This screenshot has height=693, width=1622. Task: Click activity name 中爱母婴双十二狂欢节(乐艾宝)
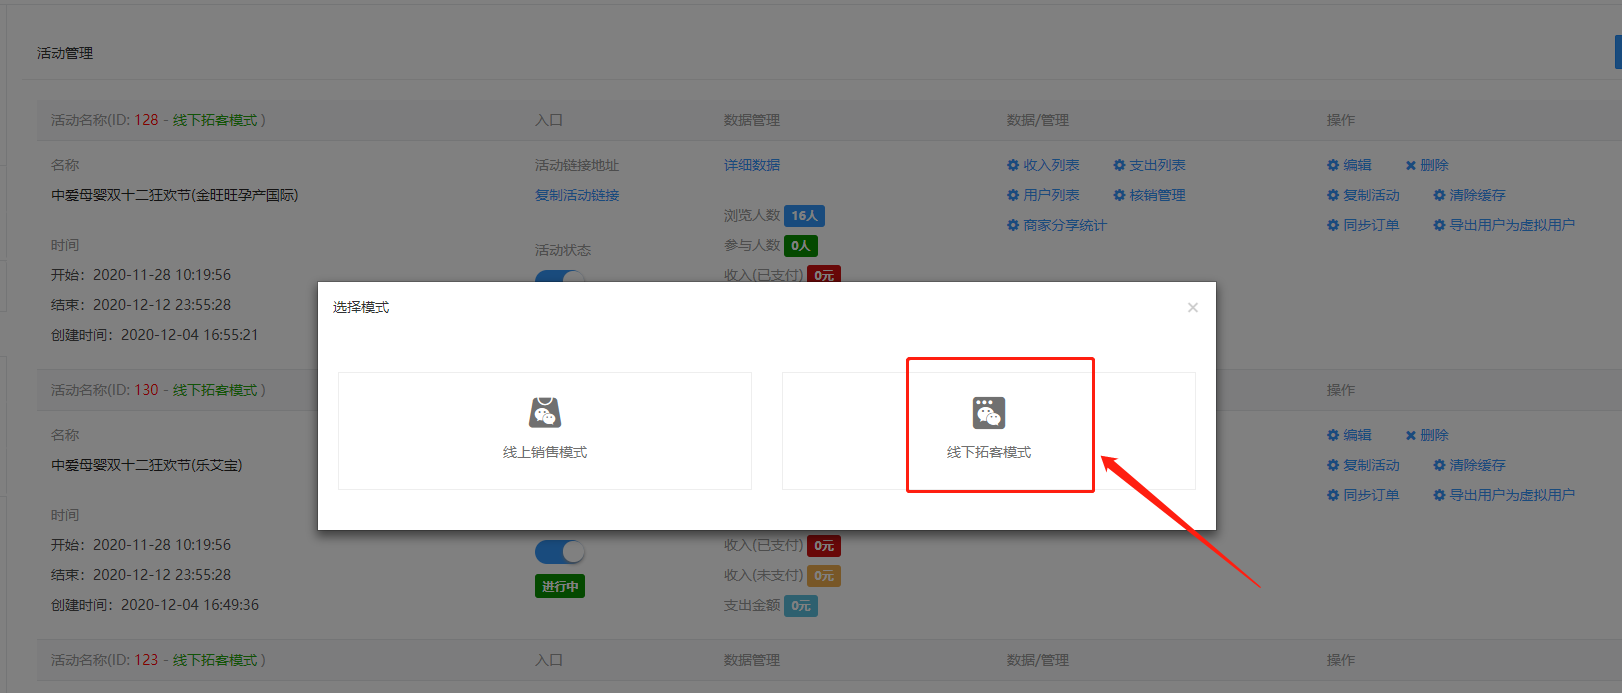click(147, 465)
